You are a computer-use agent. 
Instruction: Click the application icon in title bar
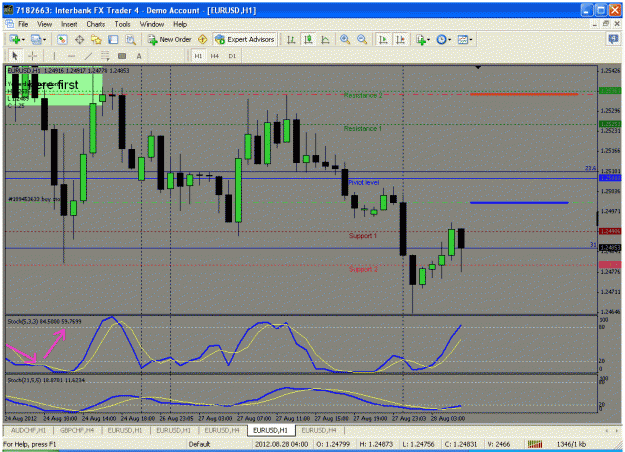tap(8, 10)
